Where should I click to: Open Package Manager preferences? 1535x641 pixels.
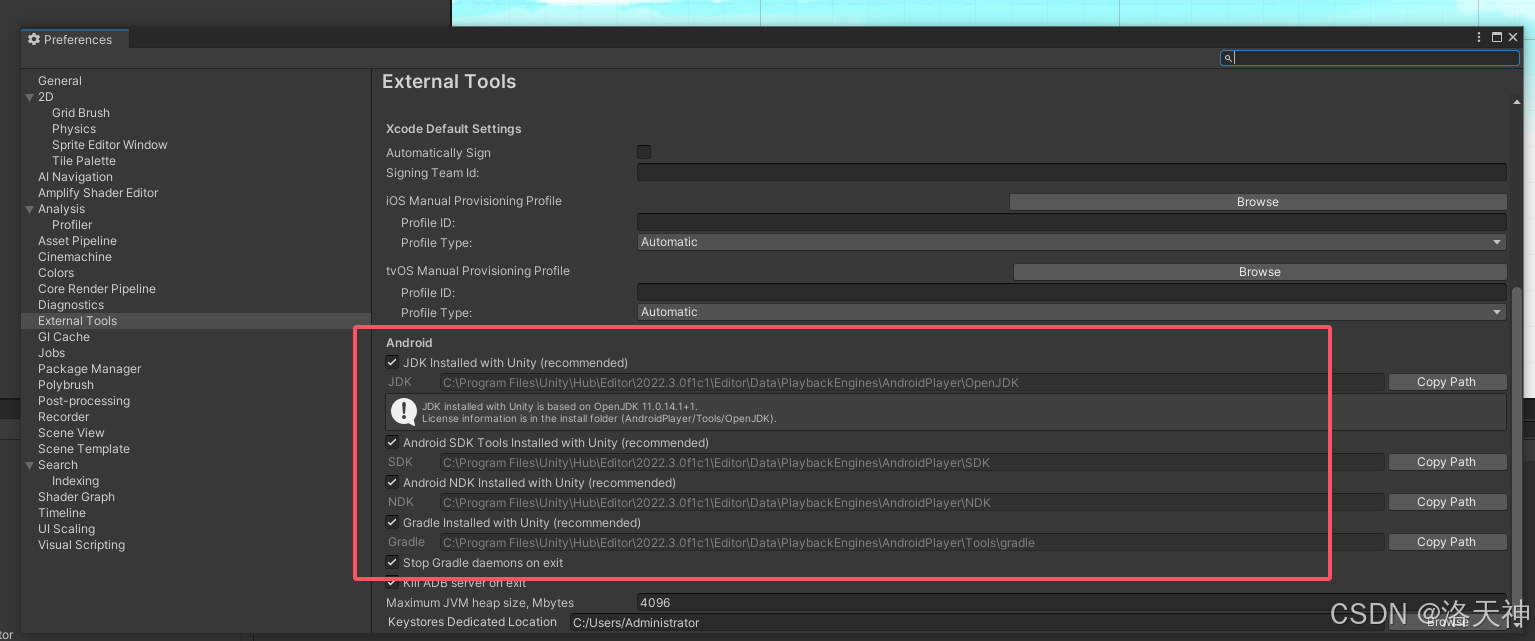[90, 369]
